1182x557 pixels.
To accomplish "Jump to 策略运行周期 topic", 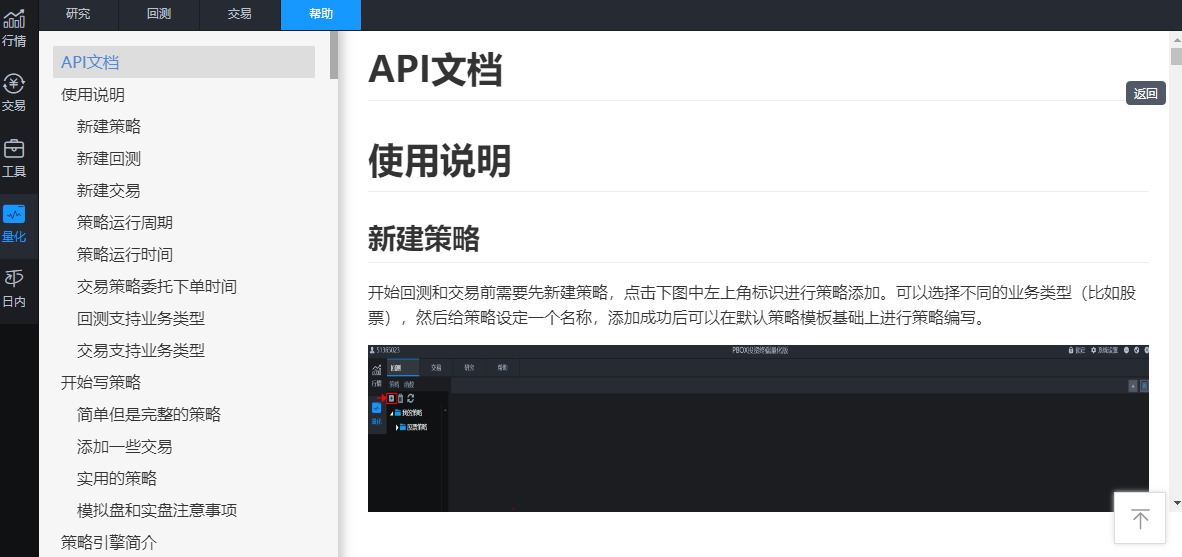I will pos(125,223).
